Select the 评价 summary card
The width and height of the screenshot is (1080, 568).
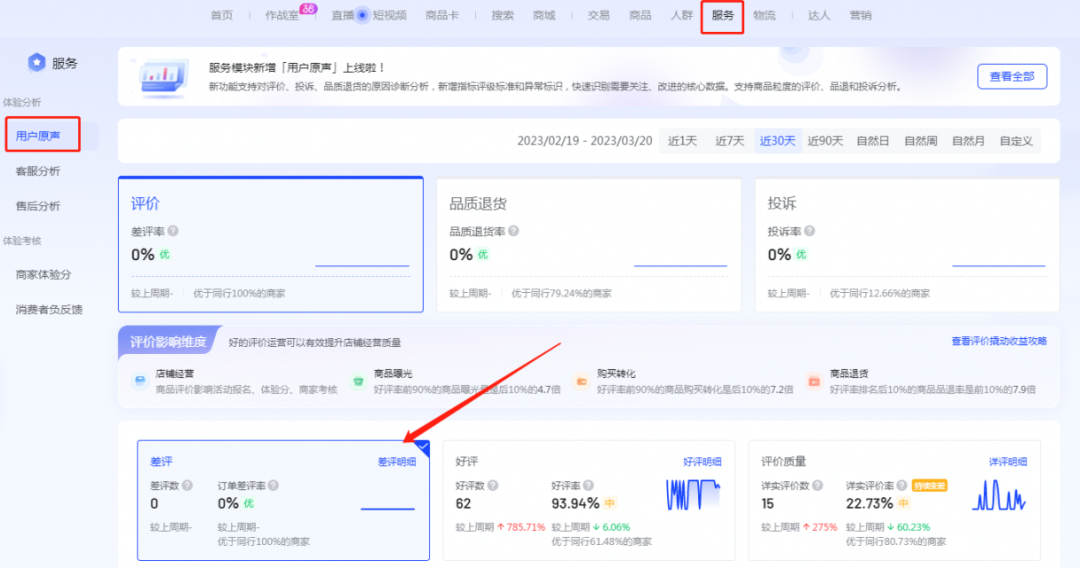click(x=271, y=244)
